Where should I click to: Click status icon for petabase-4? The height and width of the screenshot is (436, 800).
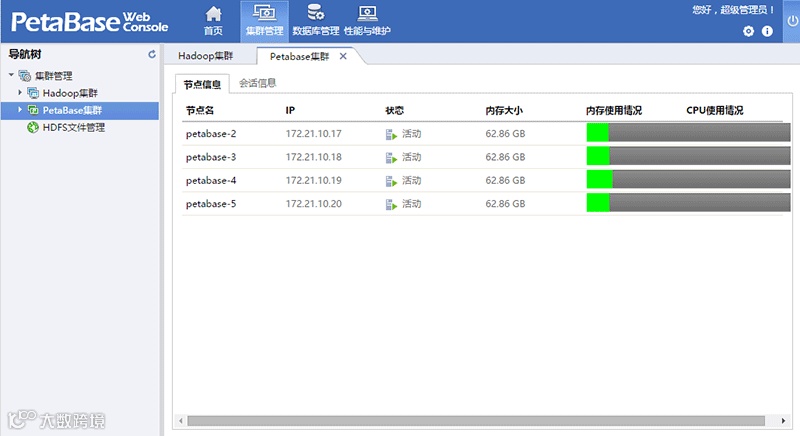point(391,181)
